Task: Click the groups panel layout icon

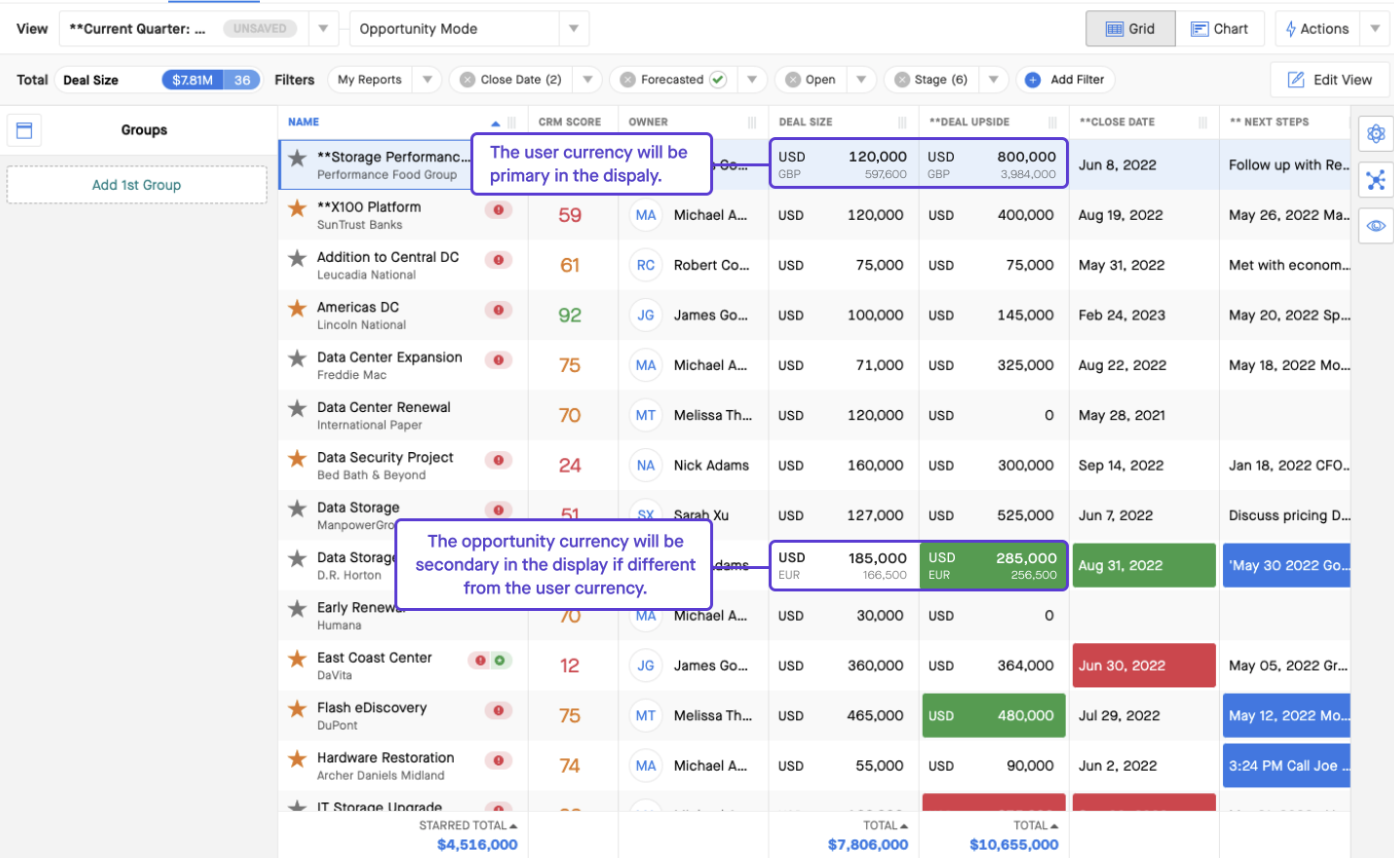Action: pos(24,130)
